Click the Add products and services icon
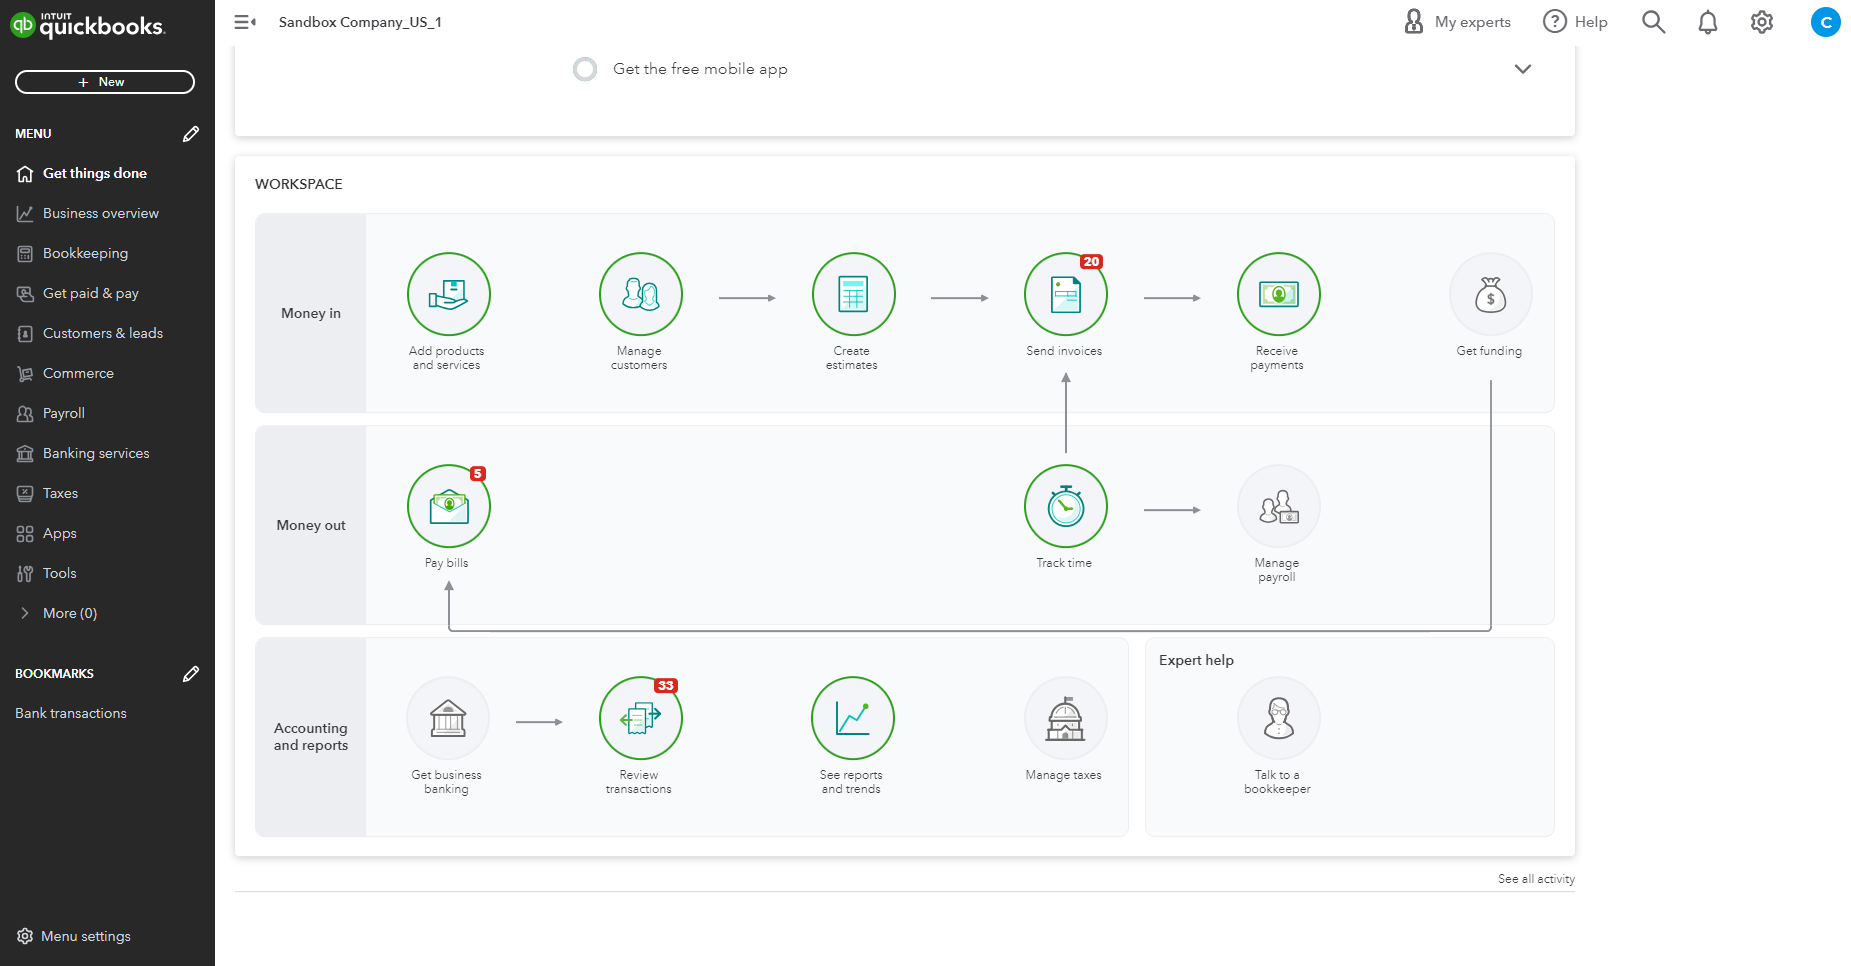The height and width of the screenshot is (966, 1851). [448, 294]
